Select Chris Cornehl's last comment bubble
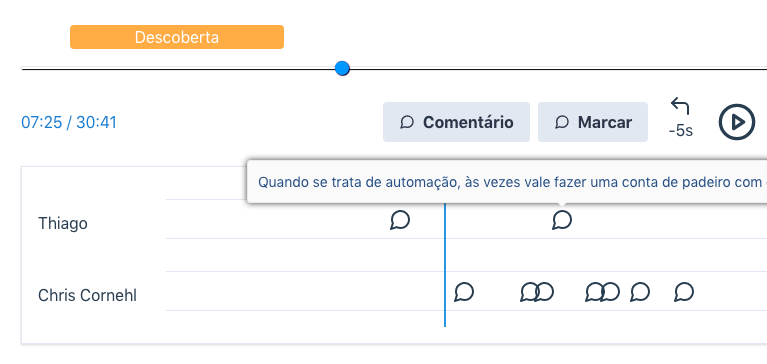767x364 pixels. 684,292
